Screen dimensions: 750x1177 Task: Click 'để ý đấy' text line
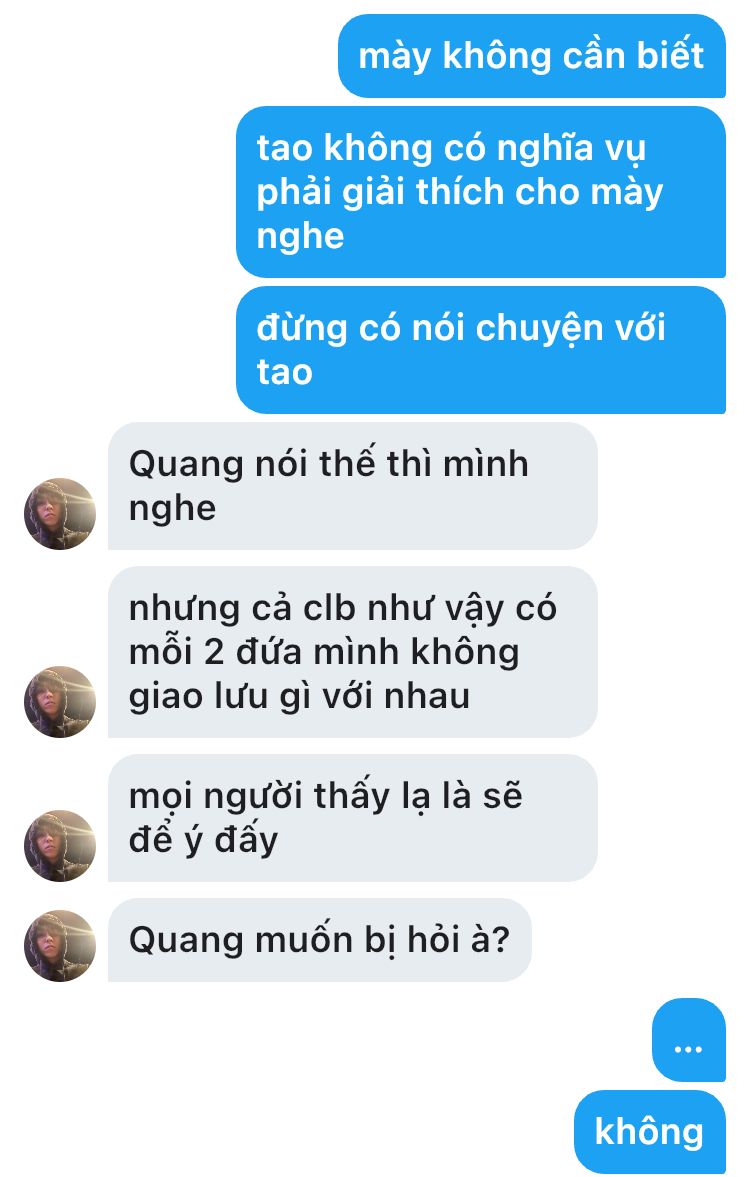coord(203,840)
